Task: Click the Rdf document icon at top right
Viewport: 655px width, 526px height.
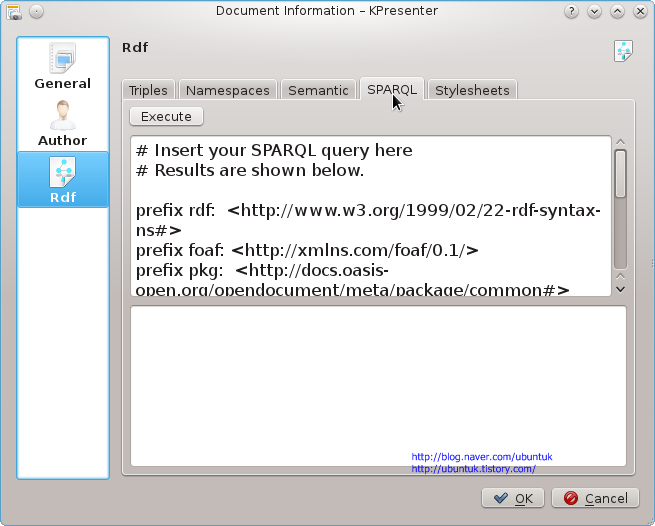Action: point(623,51)
